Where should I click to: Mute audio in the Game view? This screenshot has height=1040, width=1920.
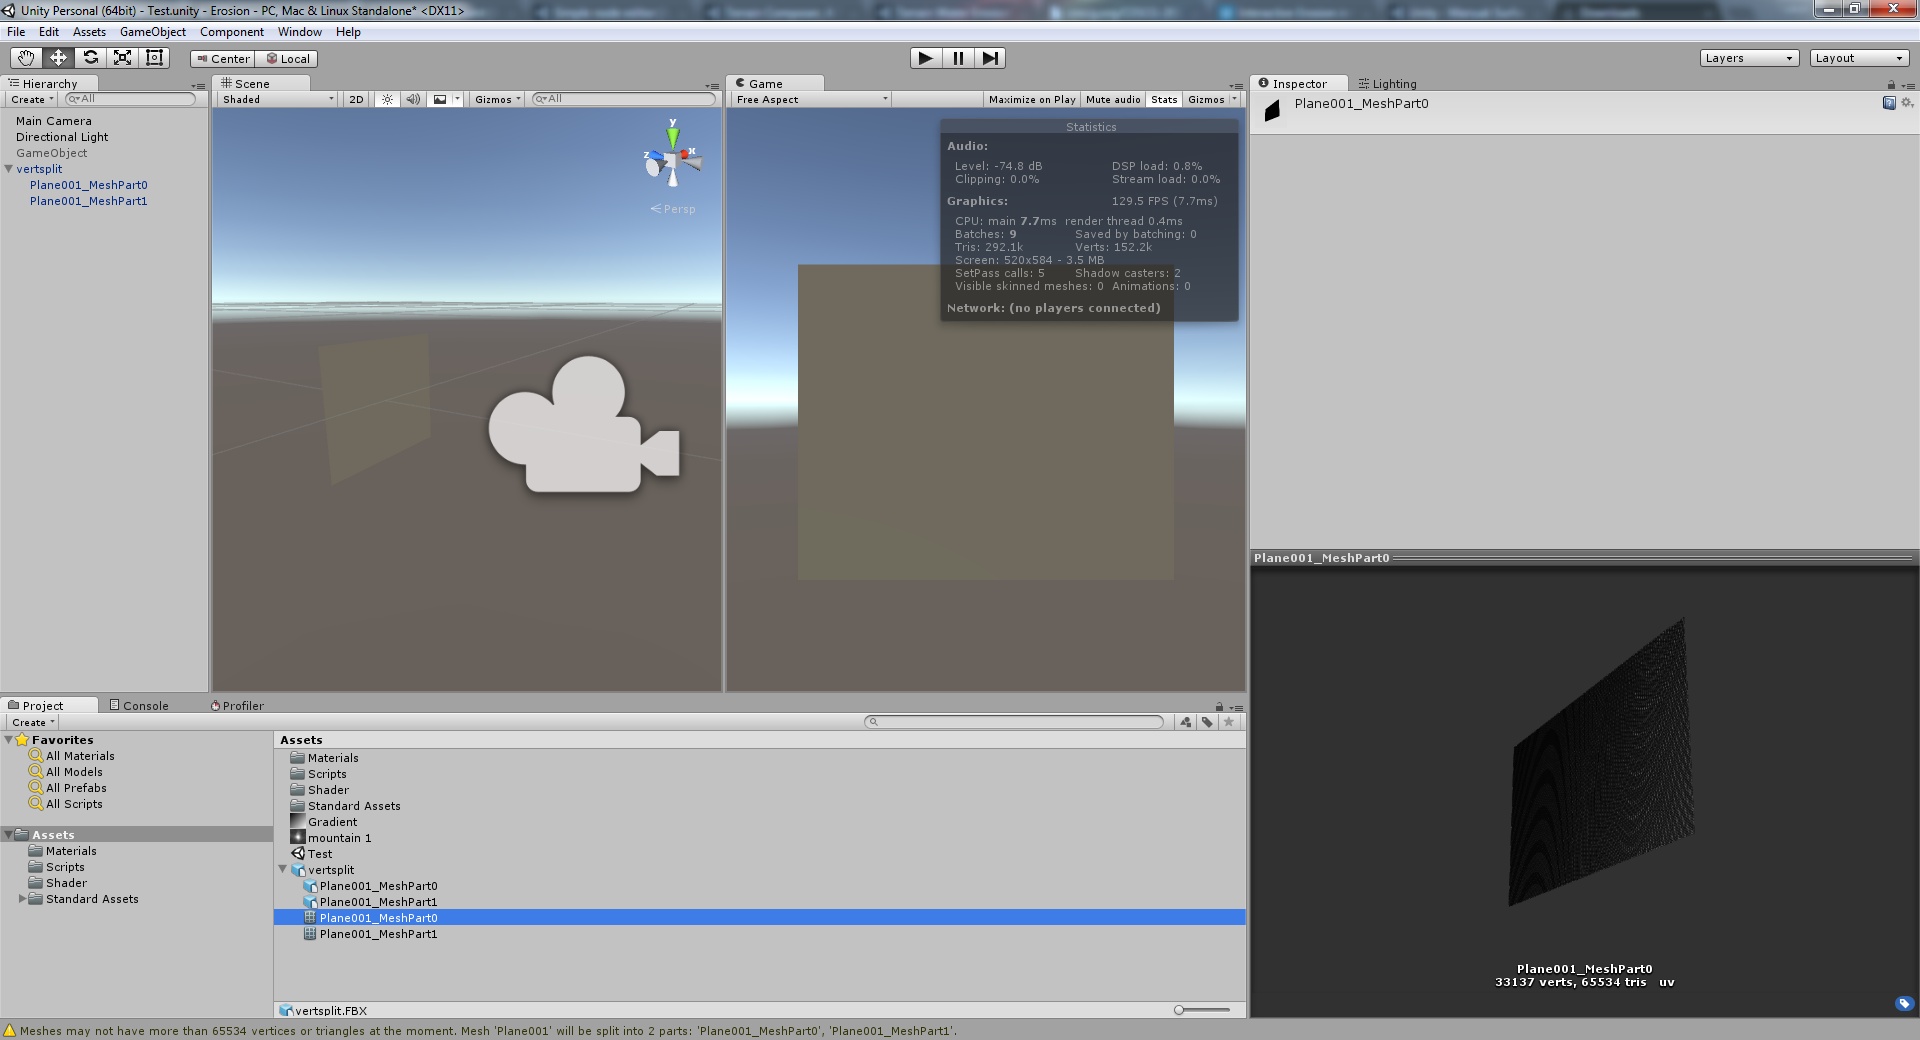coord(1112,99)
